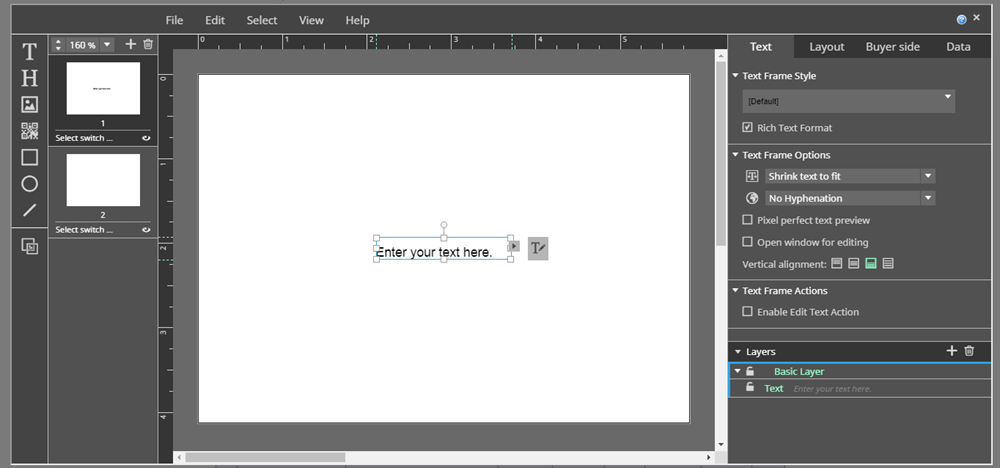
Task: Add a new layer in Layers panel
Action: [x=951, y=351]
